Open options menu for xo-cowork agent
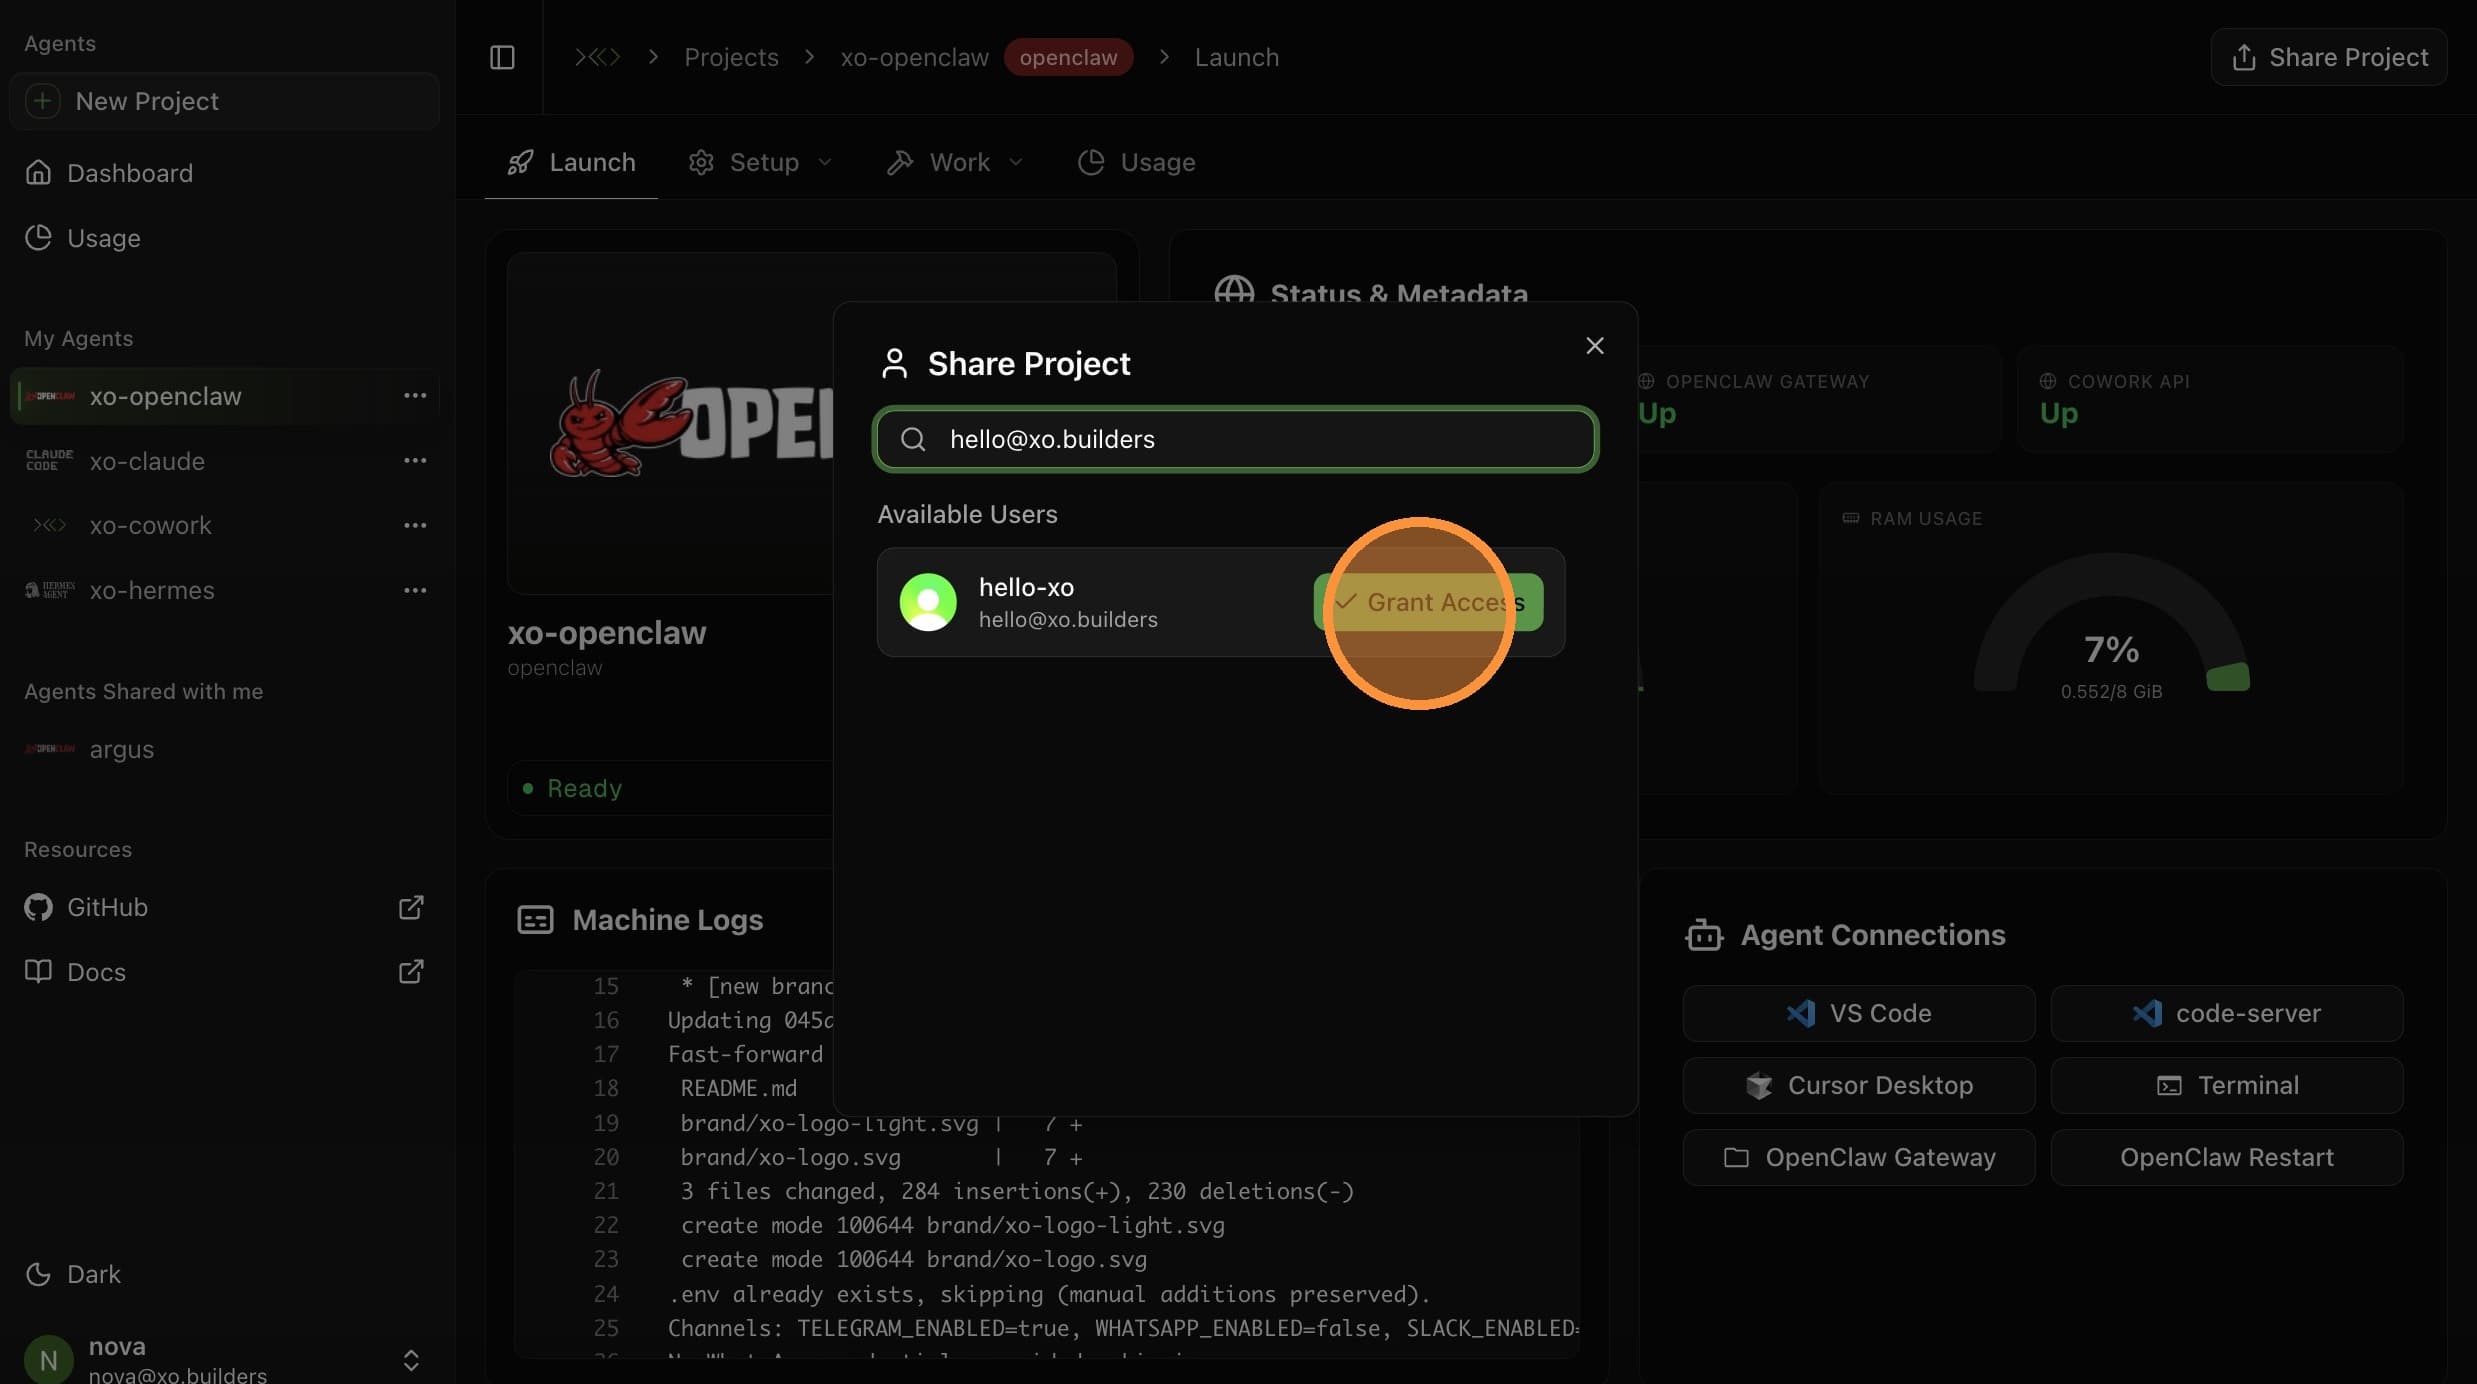This screenshot has height=1384, width=2477. (x=415, y=525)
